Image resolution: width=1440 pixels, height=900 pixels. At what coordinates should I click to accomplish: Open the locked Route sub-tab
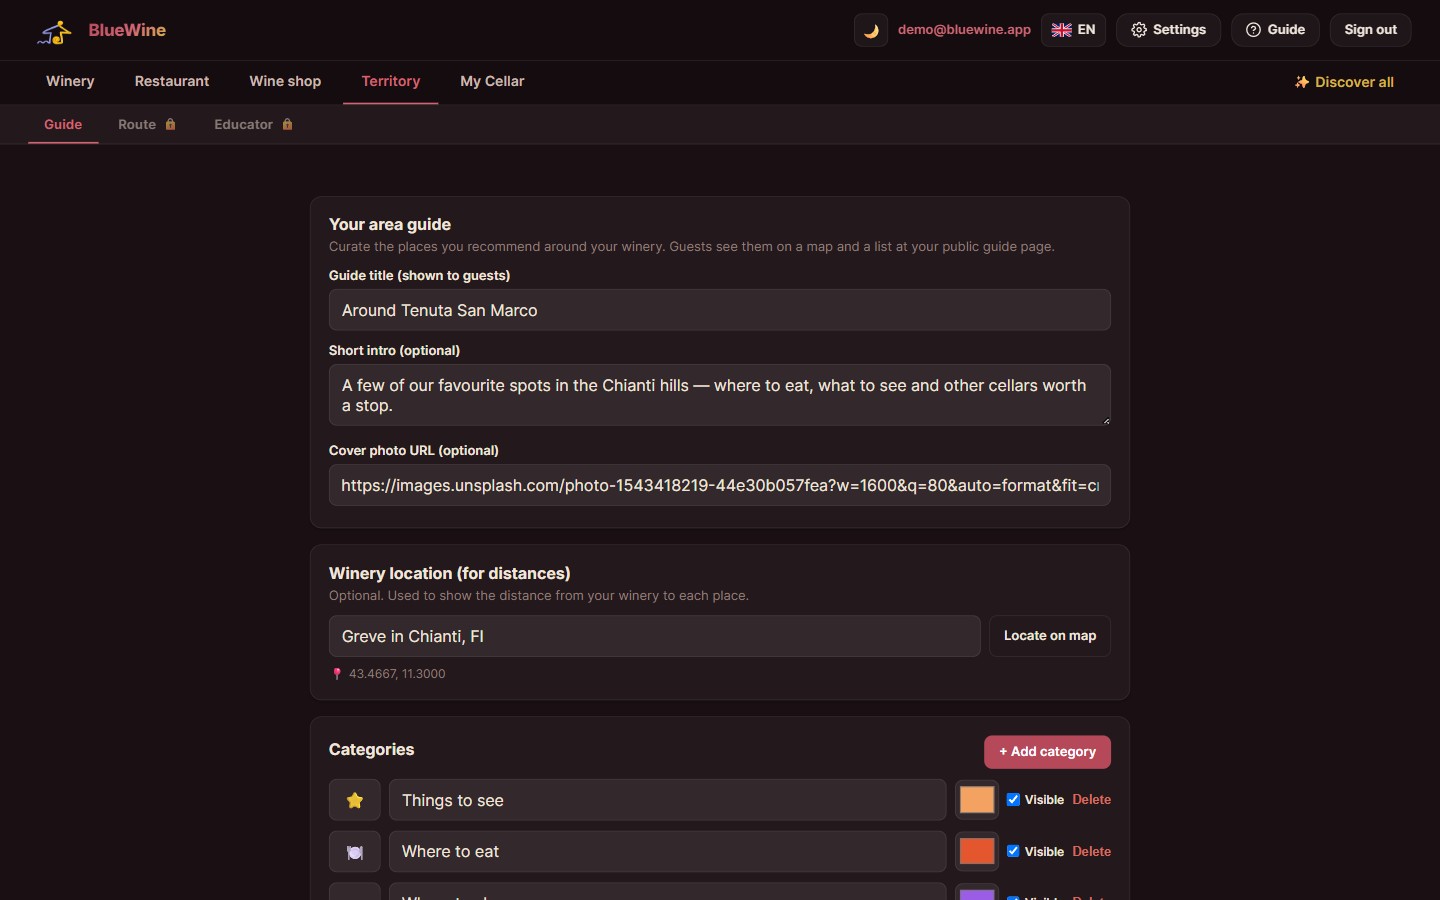147,124
